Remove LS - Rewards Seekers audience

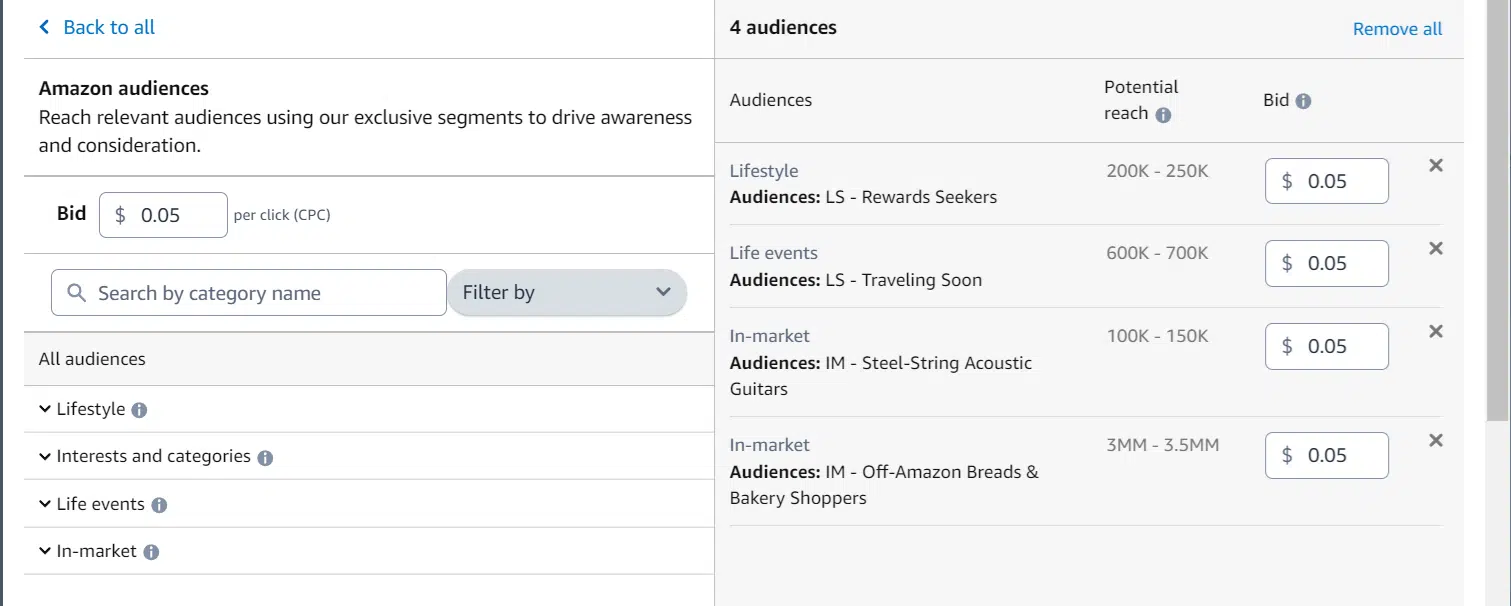coord(1436,166)
